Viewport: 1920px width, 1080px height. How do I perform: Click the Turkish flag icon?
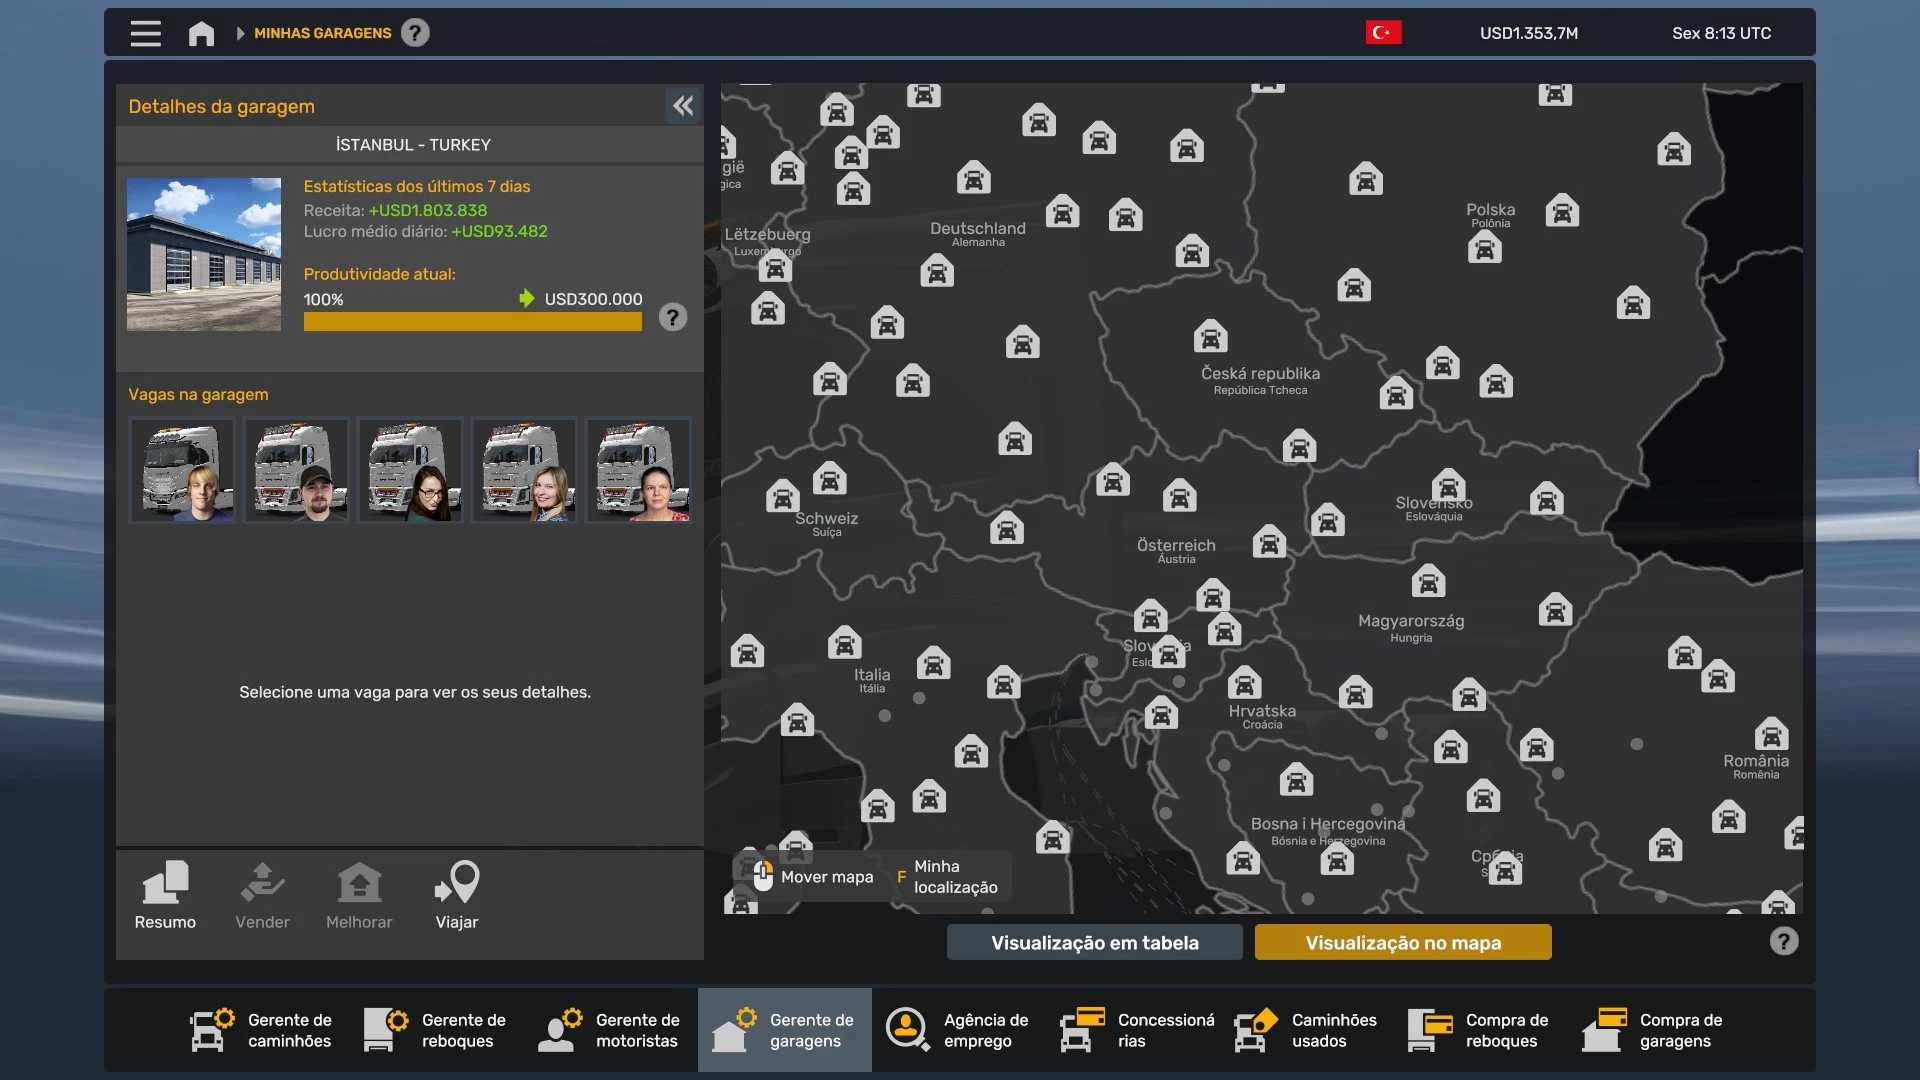tap(1383, 33)
